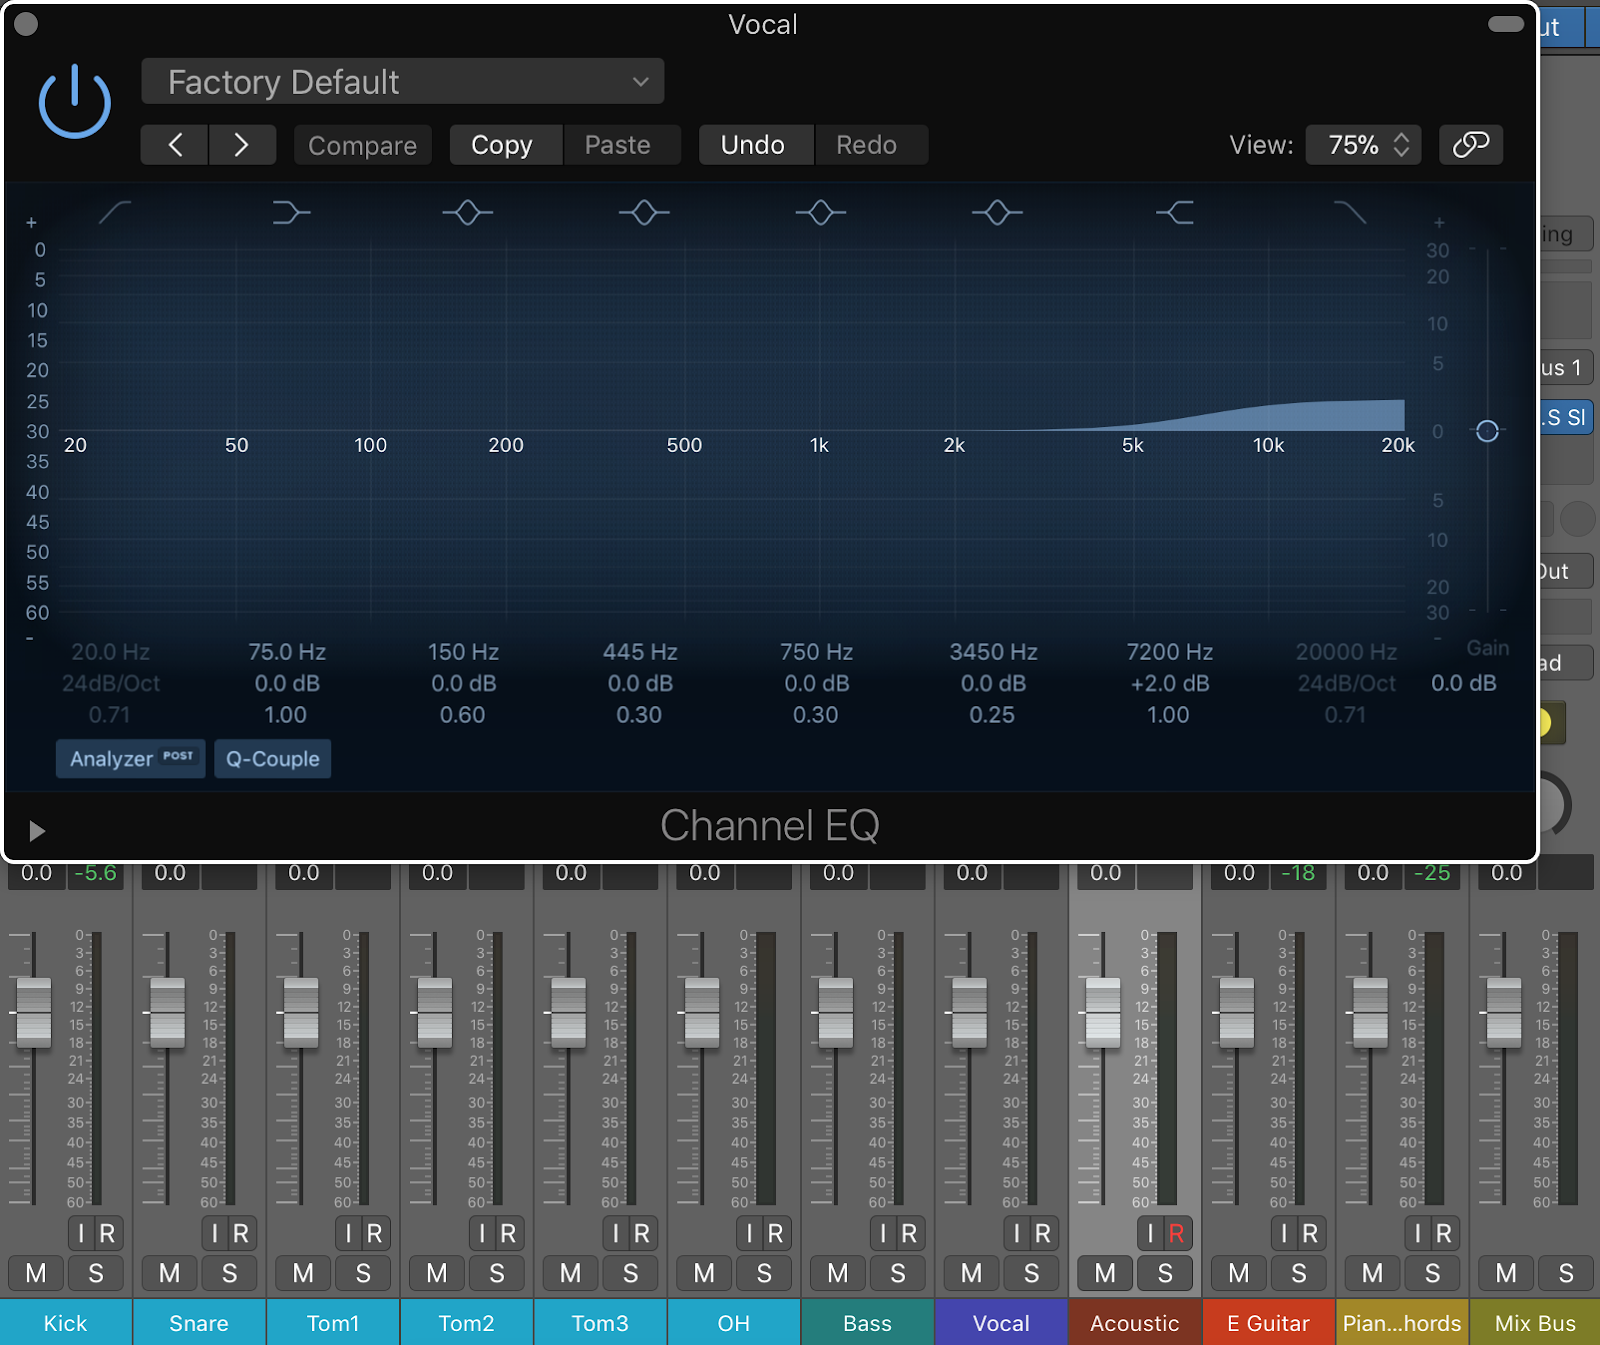Click the Snare volume fader handle
This screenshot has width=1600, height=1345.
pyautogui.click(x=167, y=1013)
